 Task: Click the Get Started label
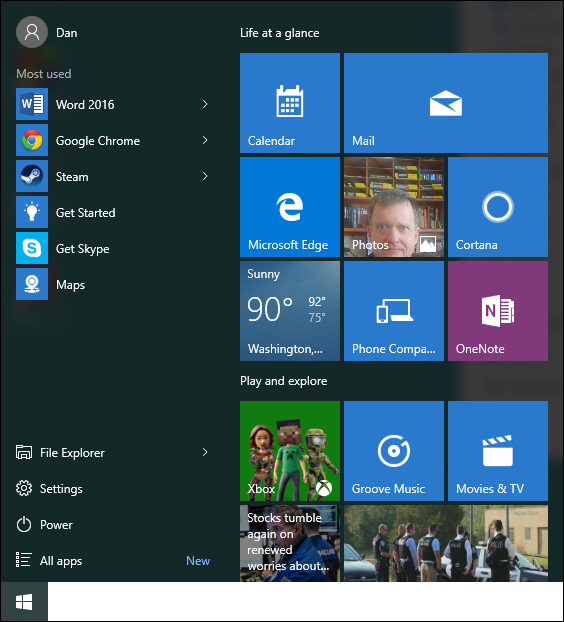85,213
